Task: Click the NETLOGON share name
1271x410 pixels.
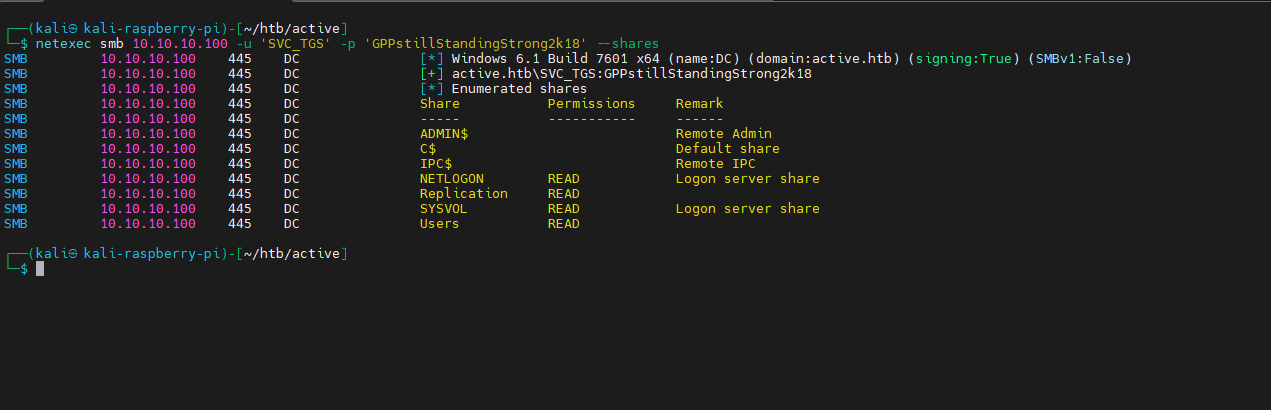Action: click(452, 179)
